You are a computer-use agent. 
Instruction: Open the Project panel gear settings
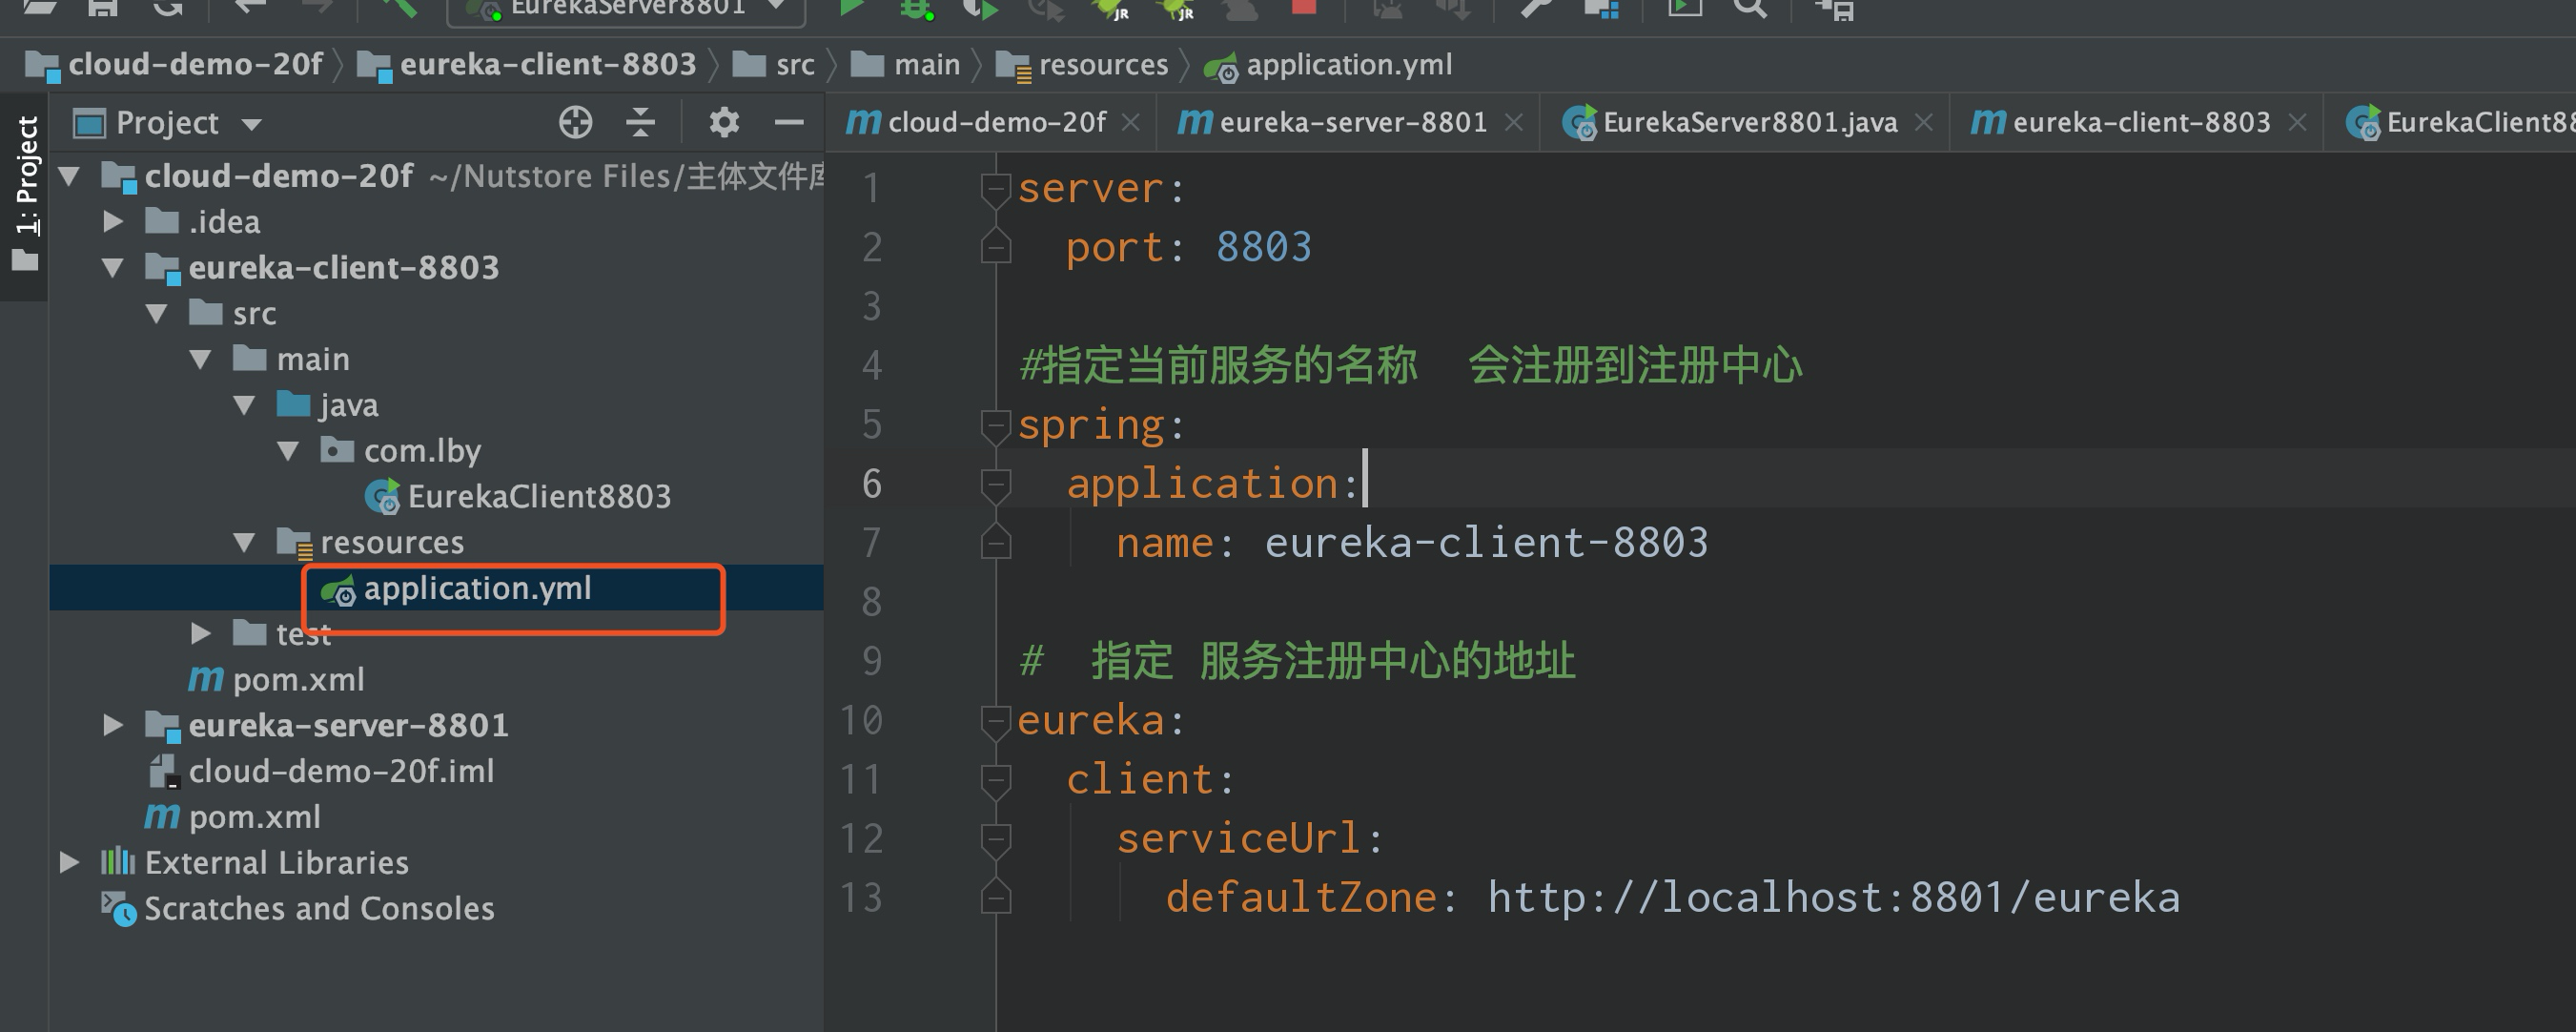[x=723, y=123]
